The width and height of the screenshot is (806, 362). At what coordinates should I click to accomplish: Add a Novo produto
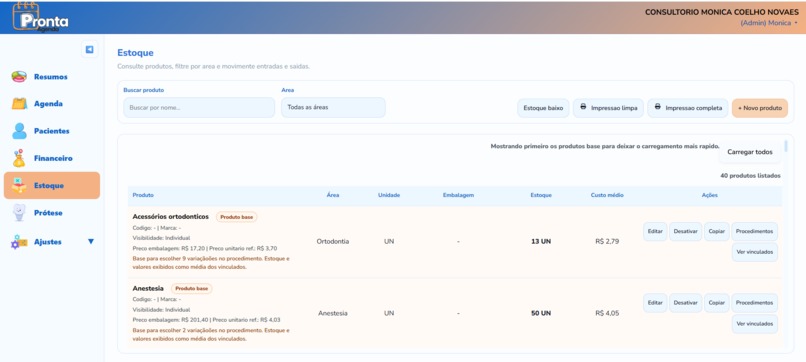[x=760, y=108]
